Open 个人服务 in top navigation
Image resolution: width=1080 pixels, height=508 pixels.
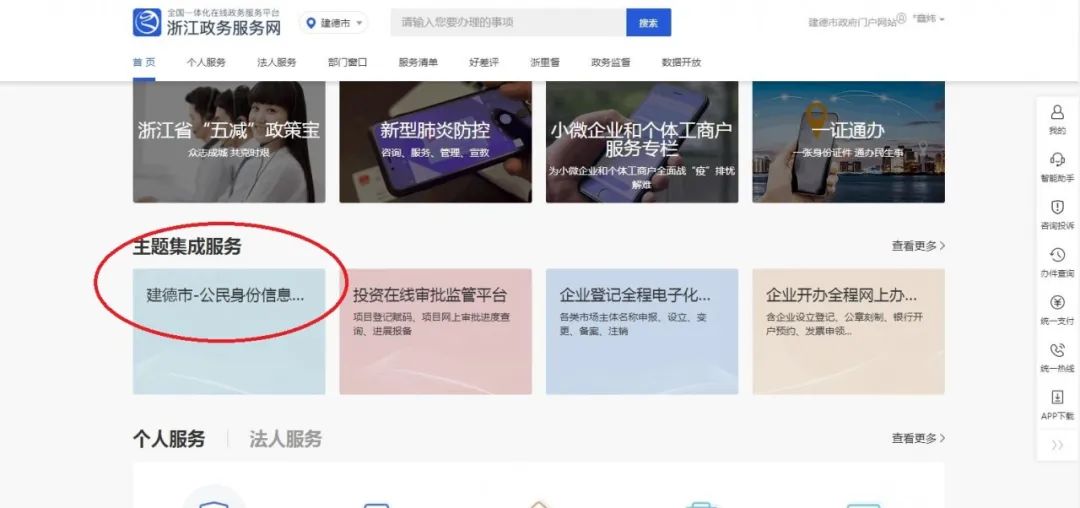206,62
